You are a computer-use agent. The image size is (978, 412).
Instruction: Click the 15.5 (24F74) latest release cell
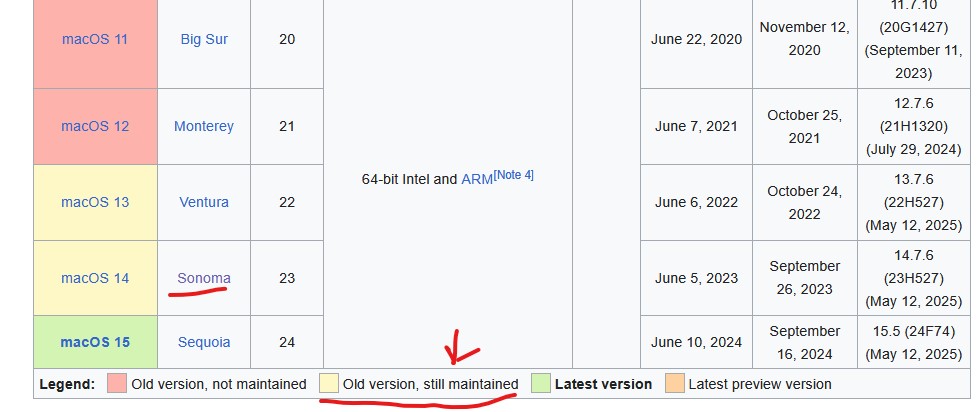[913, 342]
